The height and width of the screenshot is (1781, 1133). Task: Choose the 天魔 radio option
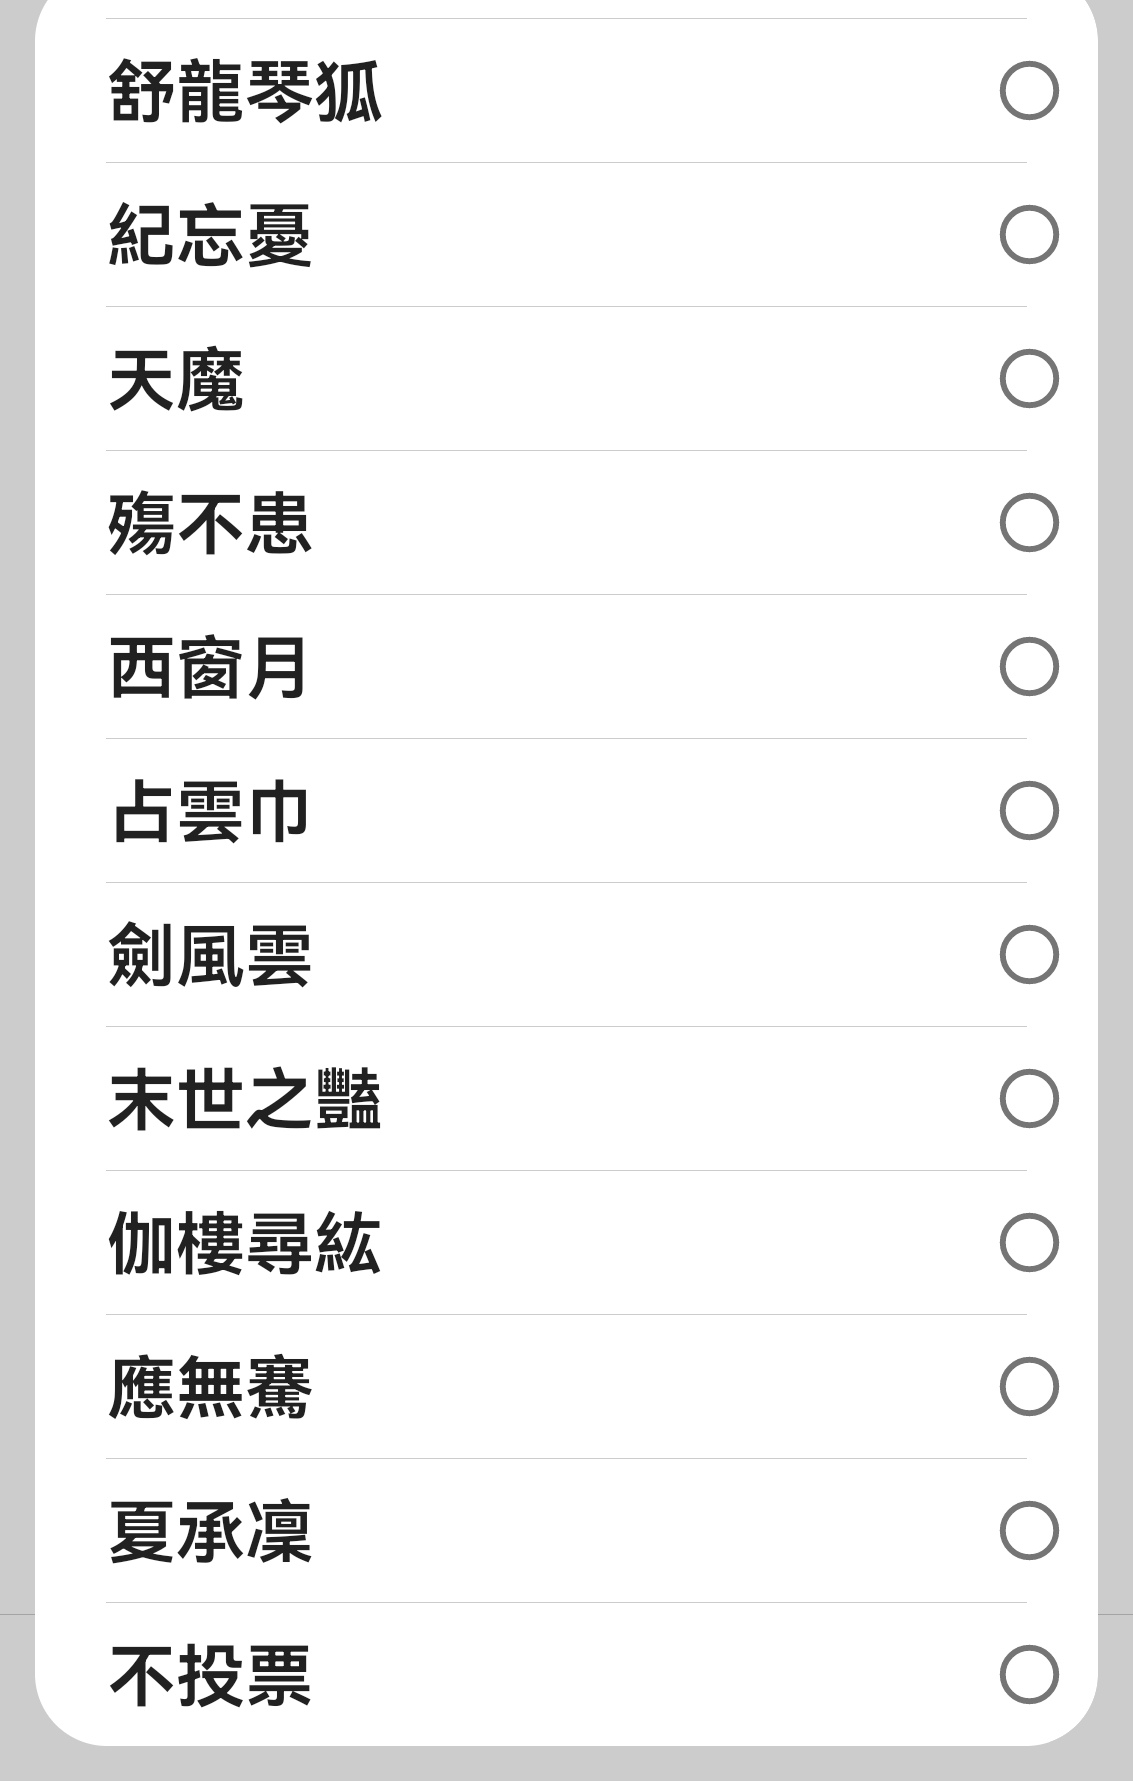(1029, 379)
